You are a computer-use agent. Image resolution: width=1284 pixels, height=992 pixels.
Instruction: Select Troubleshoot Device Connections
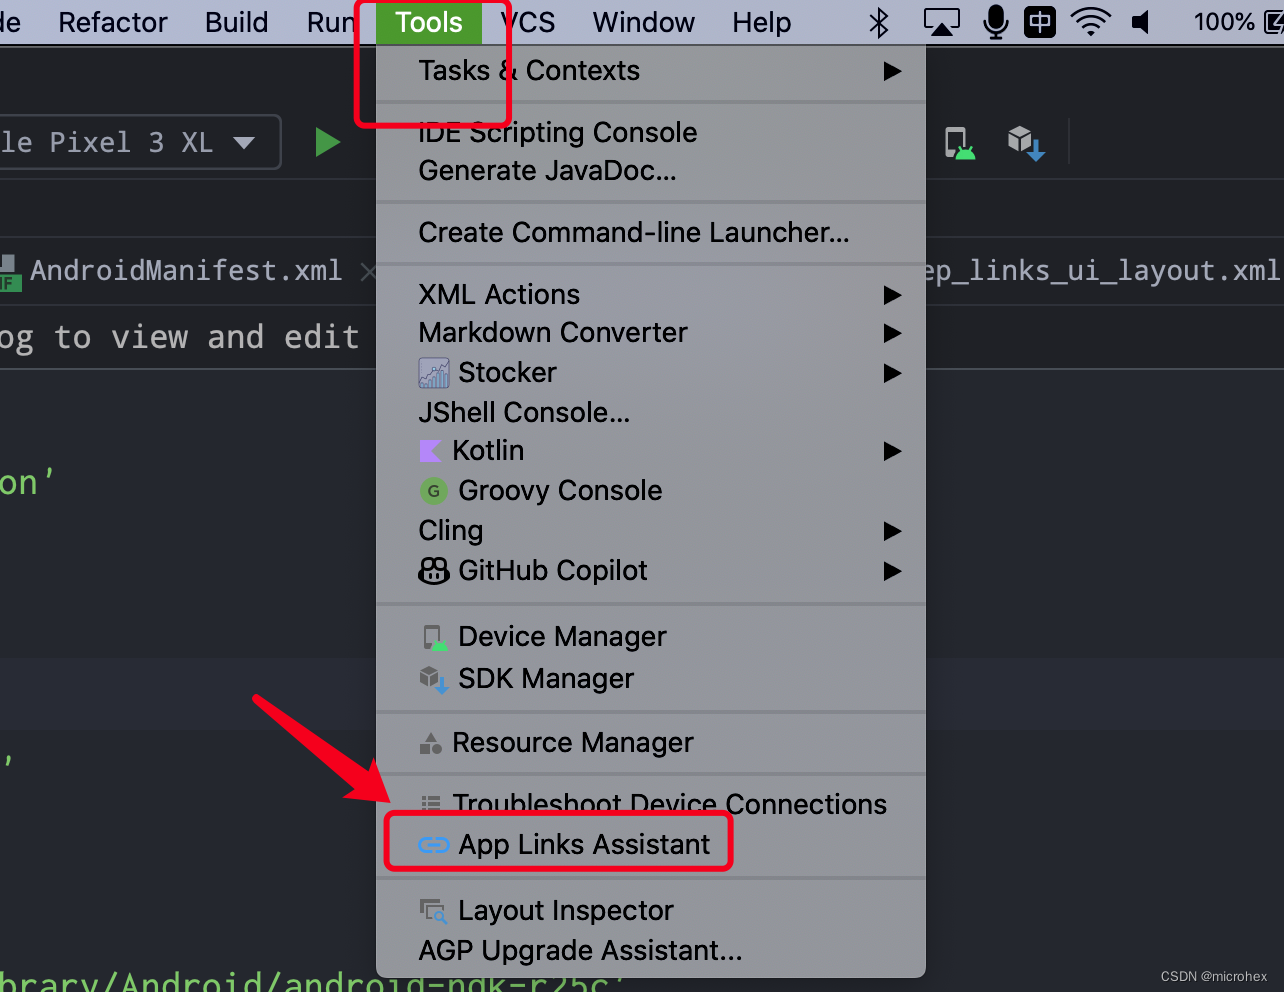coord(651,804)
